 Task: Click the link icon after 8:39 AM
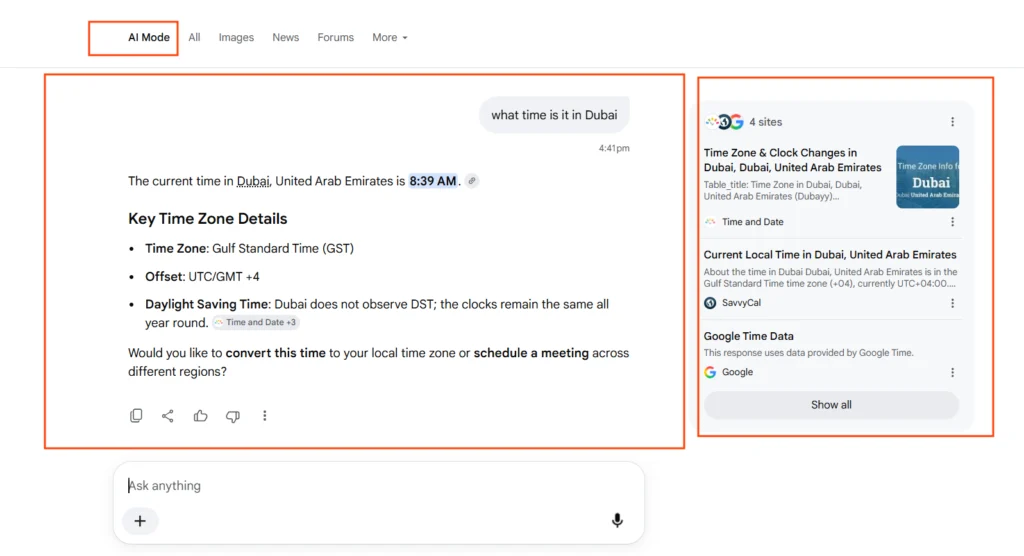(472, 181)
